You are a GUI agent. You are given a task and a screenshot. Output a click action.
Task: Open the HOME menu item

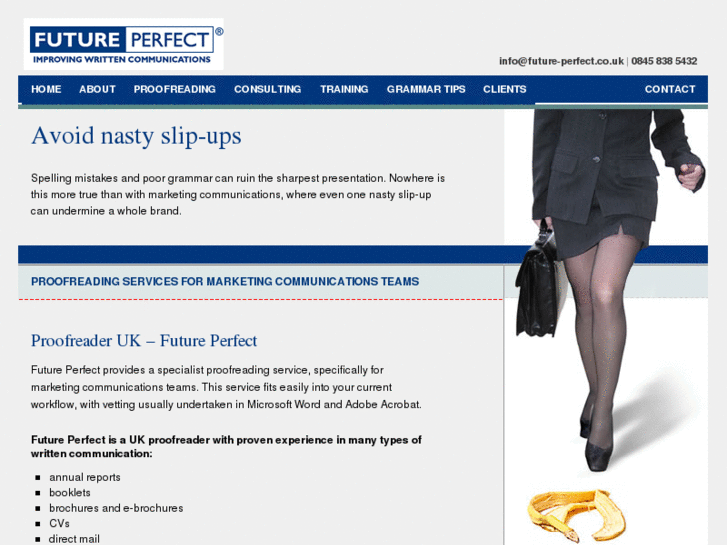click(x=46, y=89)
